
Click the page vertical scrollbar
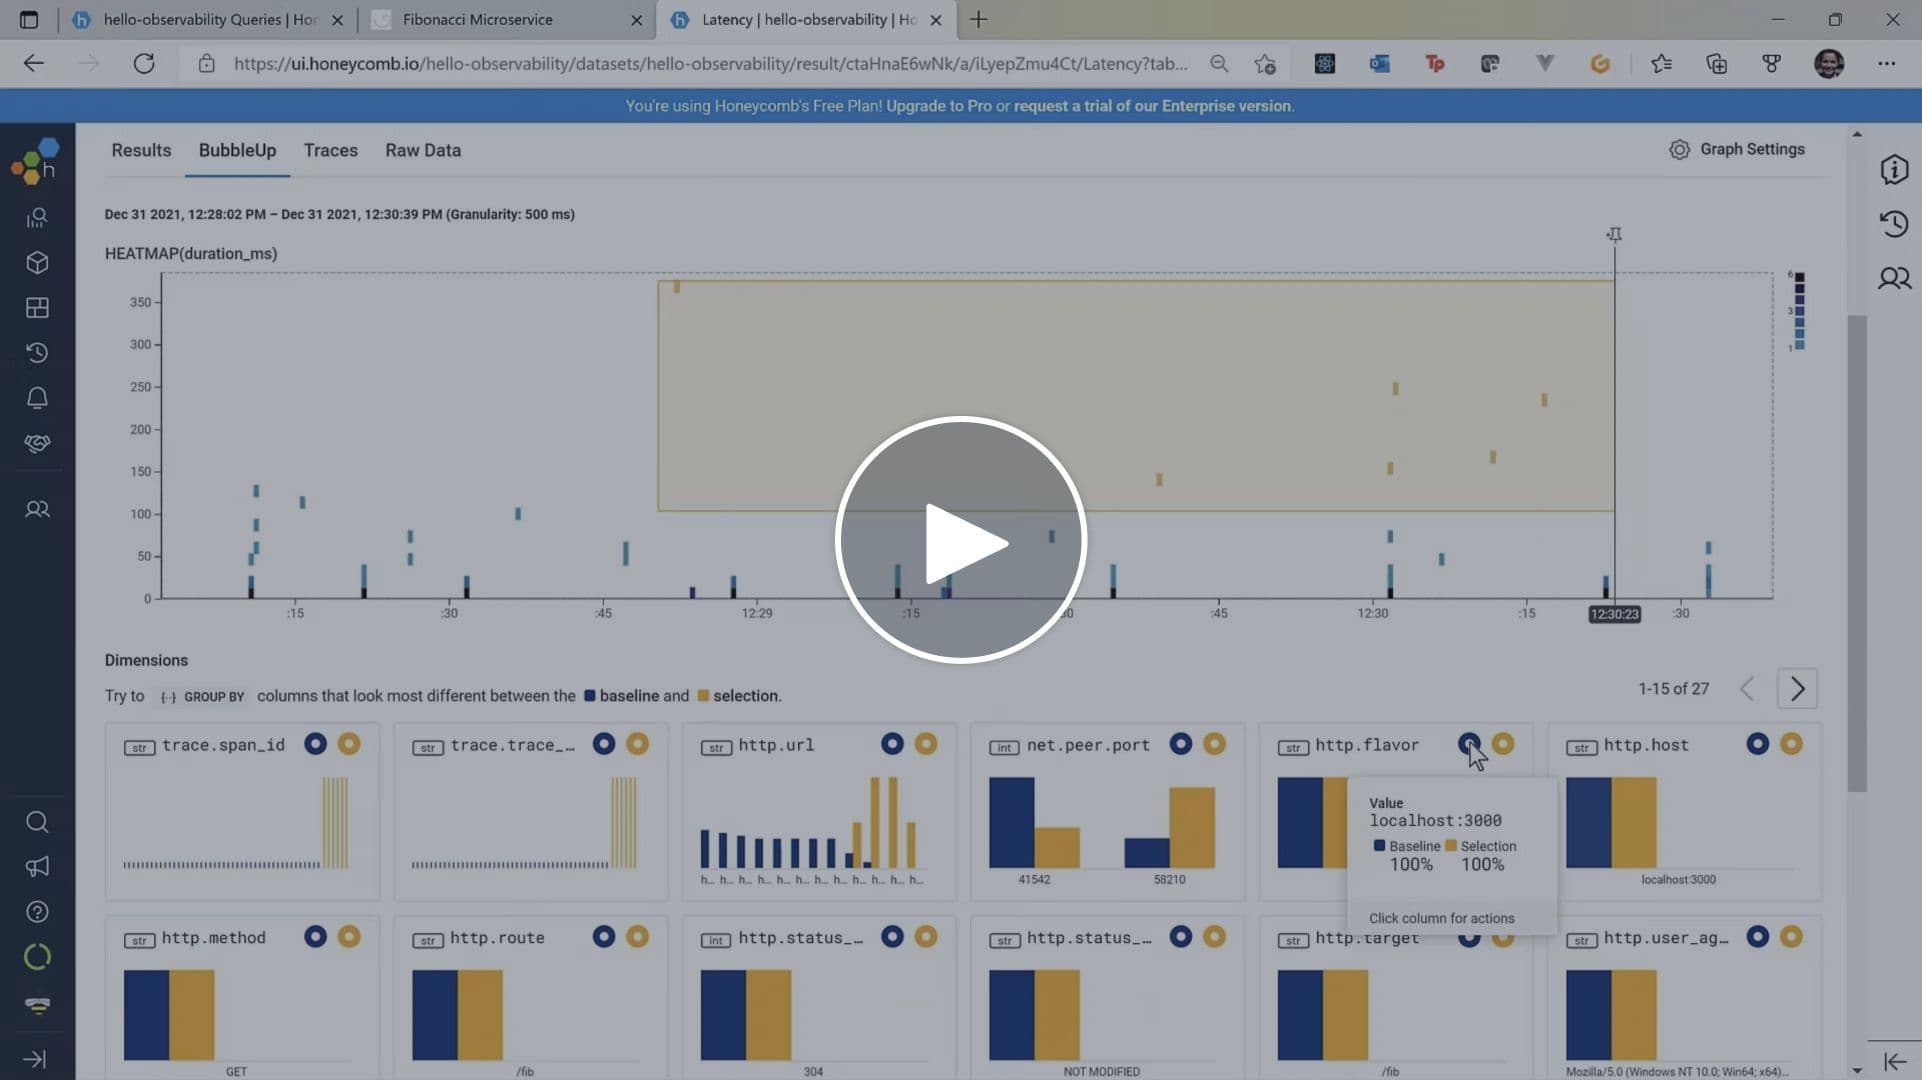[1857, 555]
